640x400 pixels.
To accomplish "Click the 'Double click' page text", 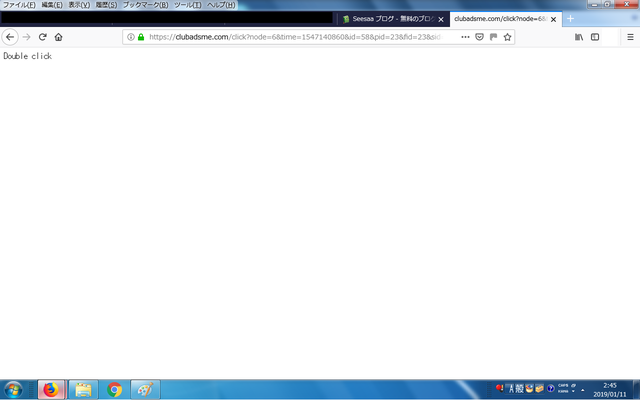I will [27, 56].
